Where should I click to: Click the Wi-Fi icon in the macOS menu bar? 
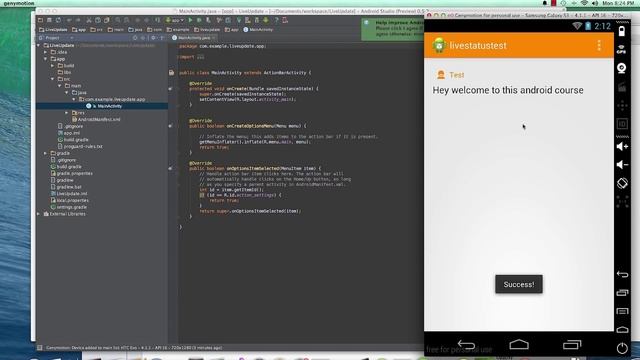pos(584,3)
